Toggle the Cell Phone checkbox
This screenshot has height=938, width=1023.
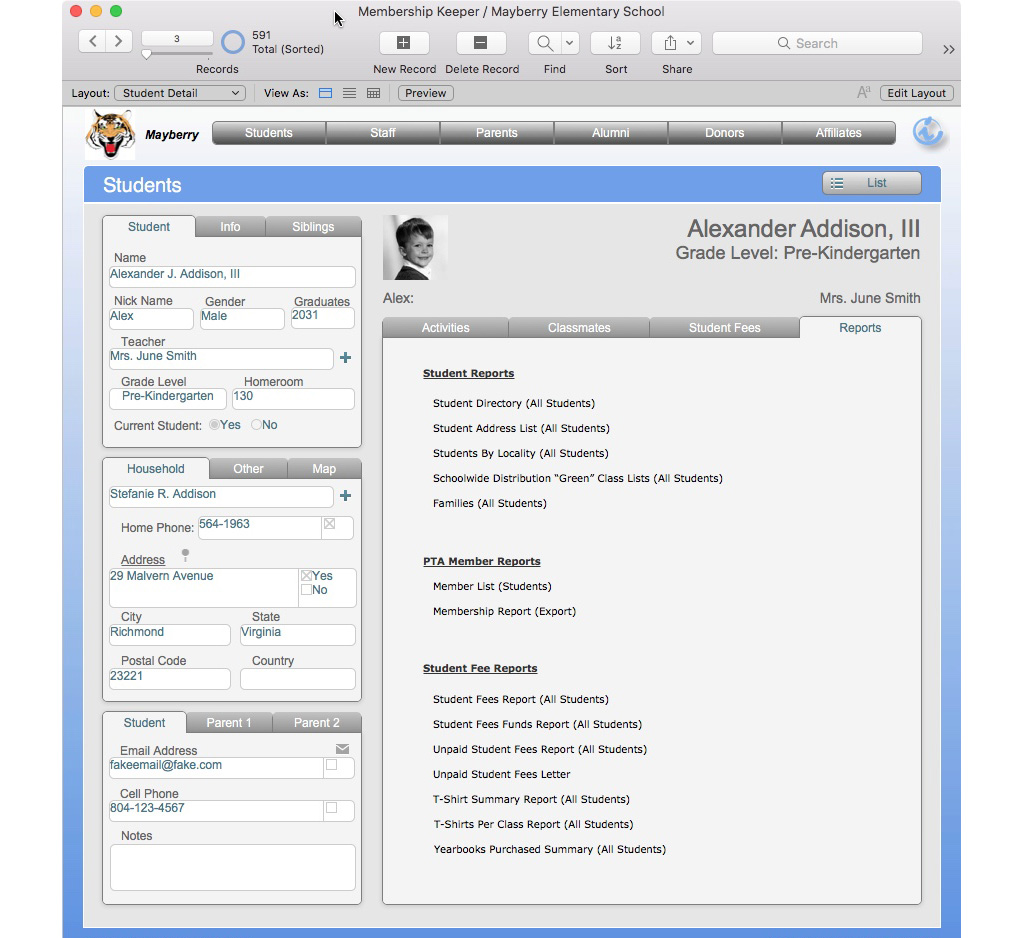click(x=331, y=808)
